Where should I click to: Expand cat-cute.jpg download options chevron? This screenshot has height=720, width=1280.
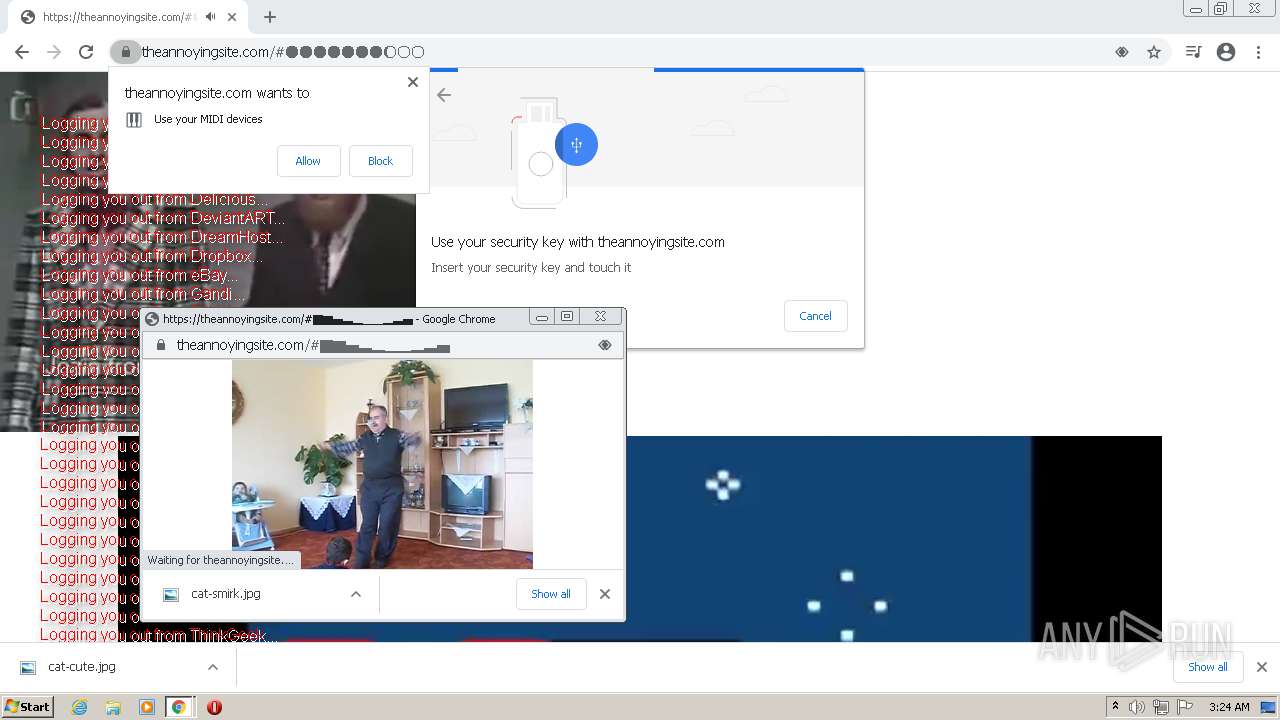click(x=212, y=667)
